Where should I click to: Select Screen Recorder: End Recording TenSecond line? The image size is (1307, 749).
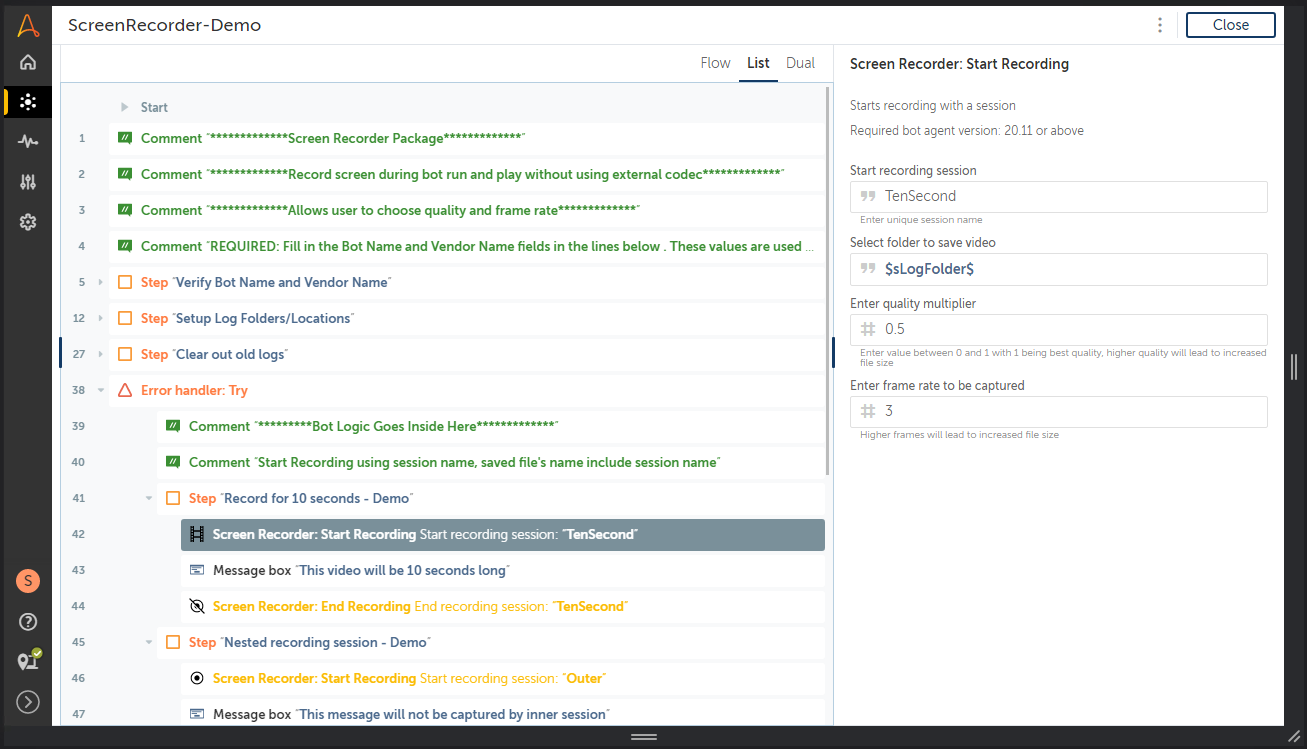(x=419, y=607)
